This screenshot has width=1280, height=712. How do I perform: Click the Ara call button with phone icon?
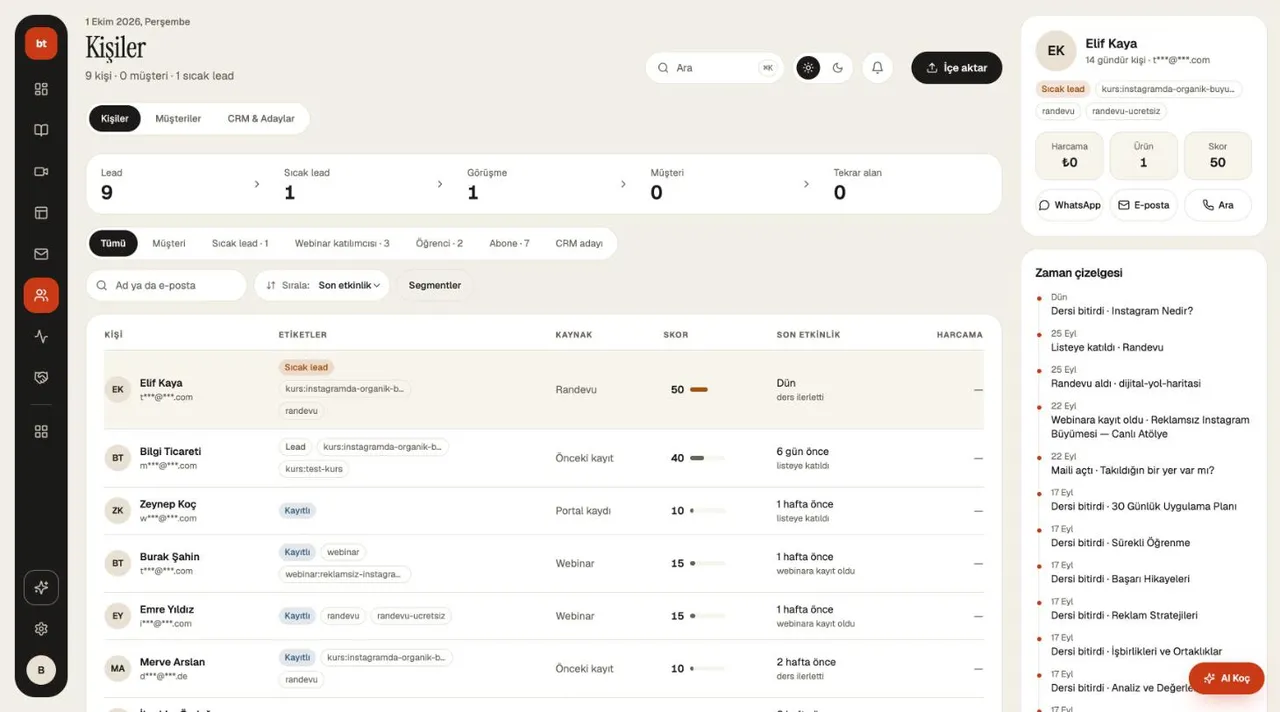pos(1218,205)
